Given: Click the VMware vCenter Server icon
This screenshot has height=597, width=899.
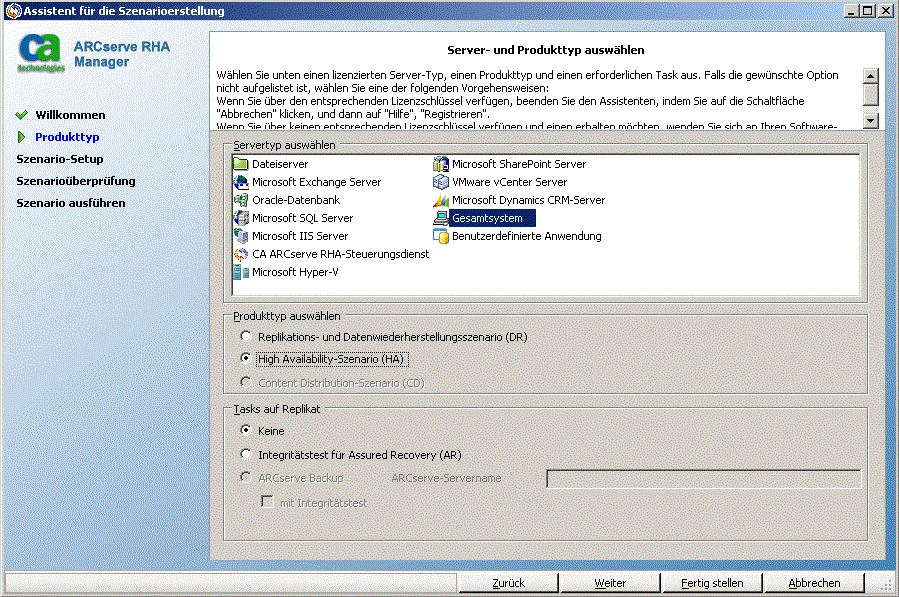Looking at the screenshot, I should click(441, 182).
